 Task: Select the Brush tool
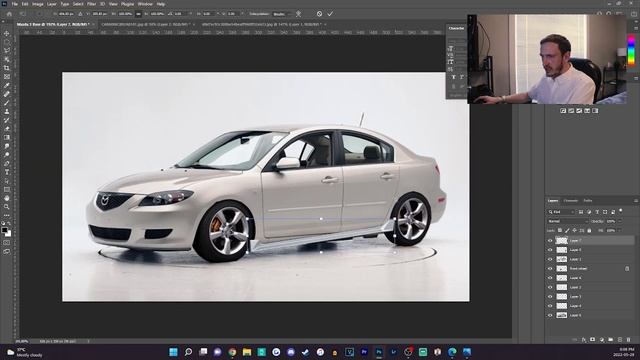point(7,103)
